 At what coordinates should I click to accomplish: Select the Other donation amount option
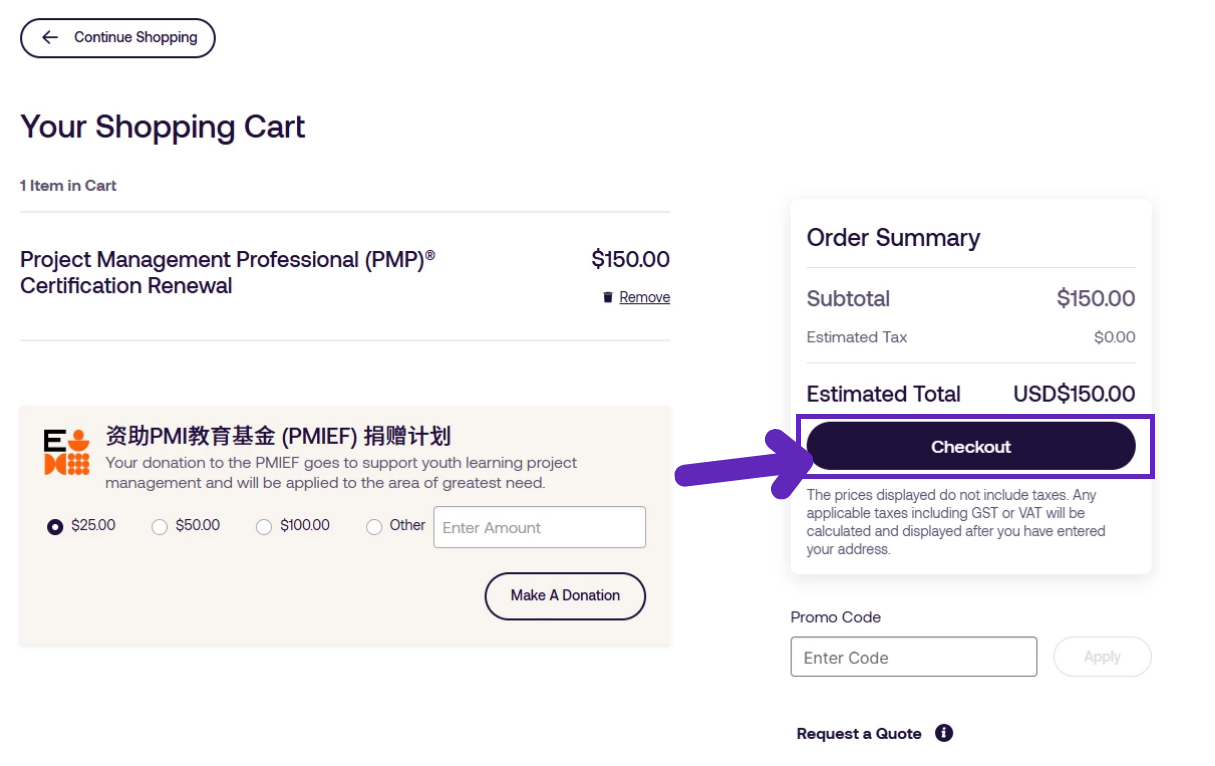[x=373, y=526]
